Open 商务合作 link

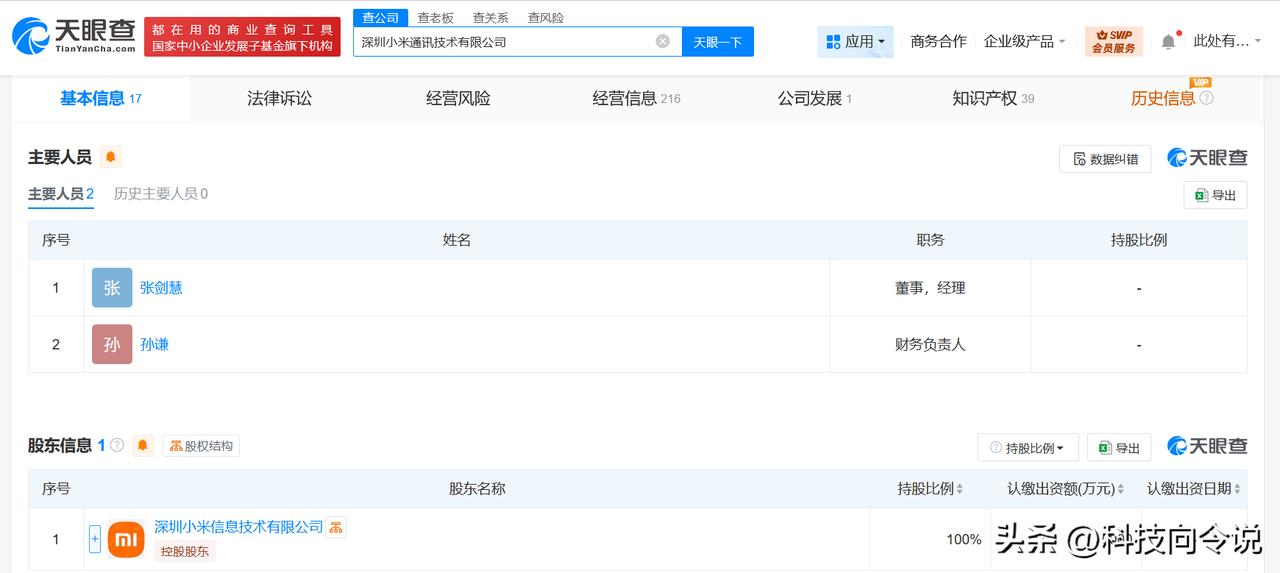point(938,41)
